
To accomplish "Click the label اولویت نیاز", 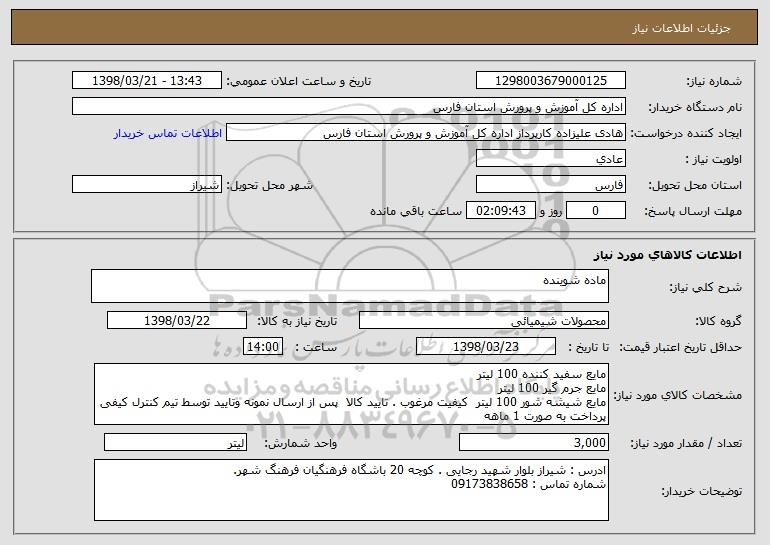I will [714, 160].
